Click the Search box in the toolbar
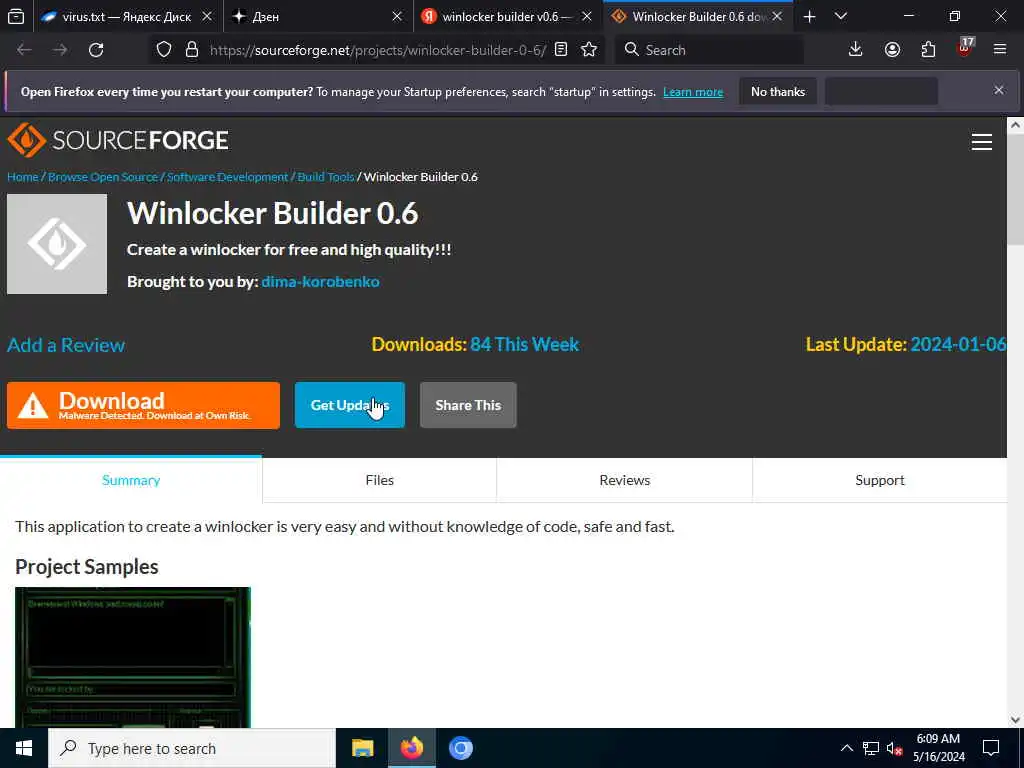Viewport: 1024px width, 768px height. (709, 50)
